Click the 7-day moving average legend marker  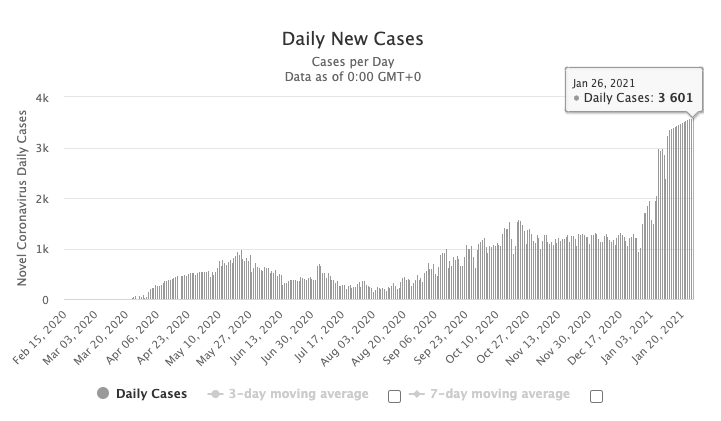(x=419, y=394)
